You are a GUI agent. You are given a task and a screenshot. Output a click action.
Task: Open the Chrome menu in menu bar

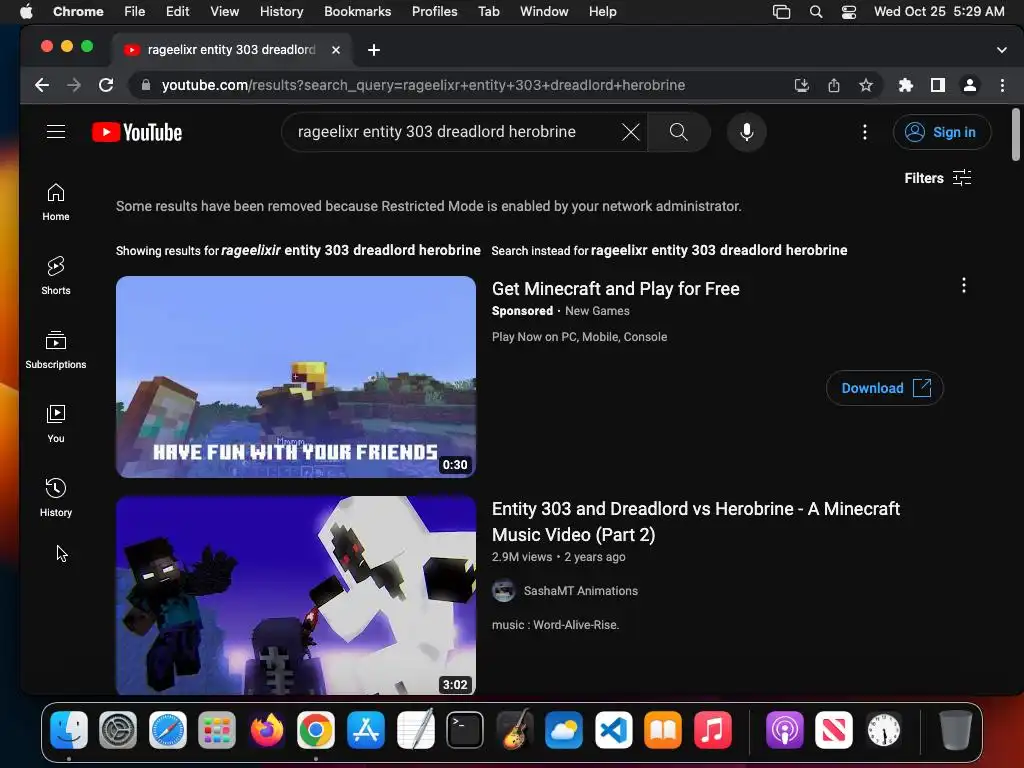[78, 11]
